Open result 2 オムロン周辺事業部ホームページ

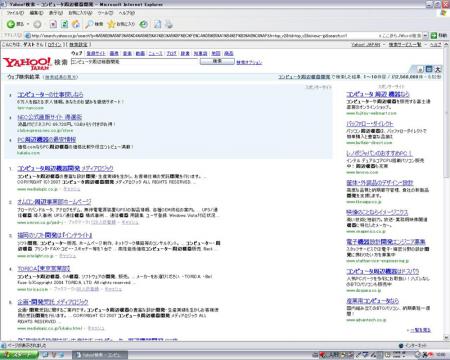point(54,202)
